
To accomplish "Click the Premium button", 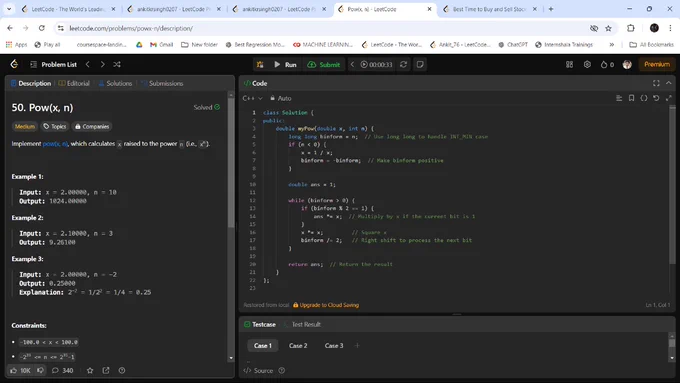I will click(657, 64).
